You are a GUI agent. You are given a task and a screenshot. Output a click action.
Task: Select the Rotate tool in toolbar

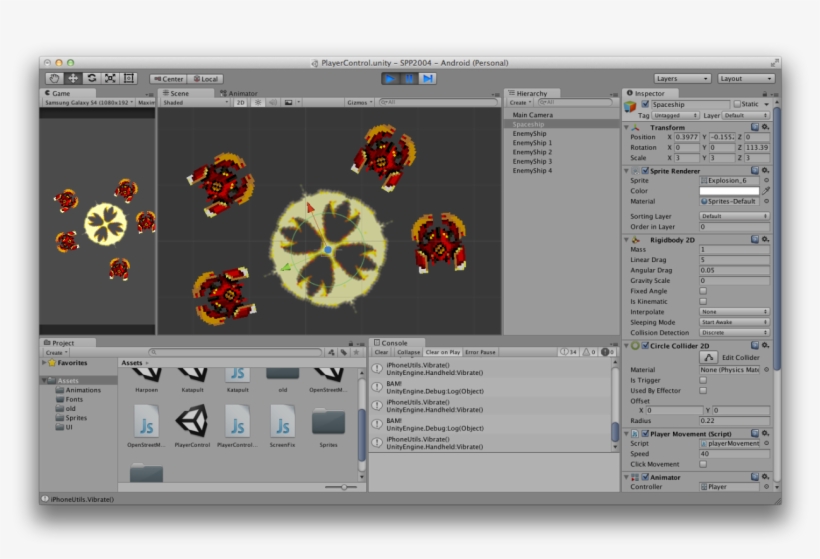[91, 78]
